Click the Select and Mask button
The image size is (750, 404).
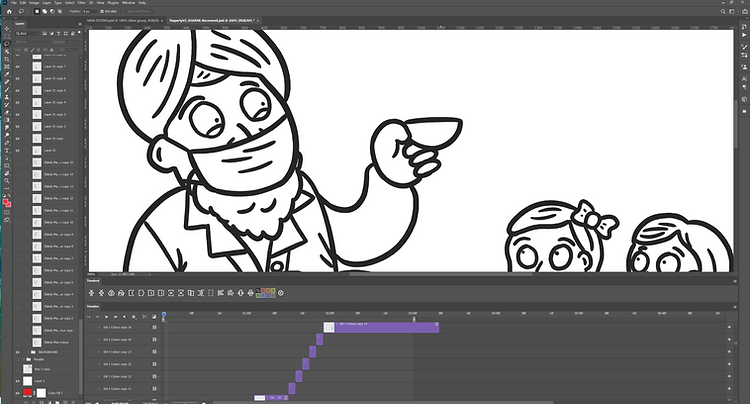point(139,11)
